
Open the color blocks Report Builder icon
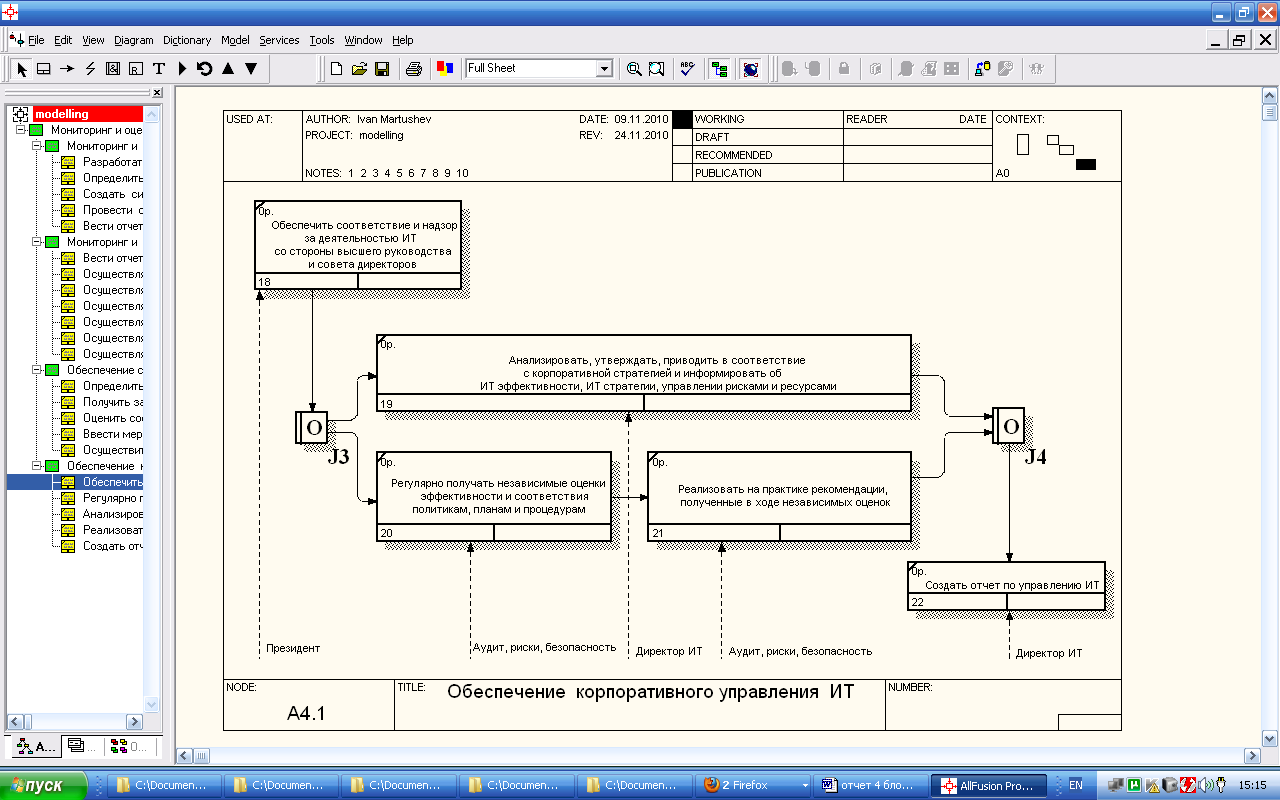click(x=445, y=69)
